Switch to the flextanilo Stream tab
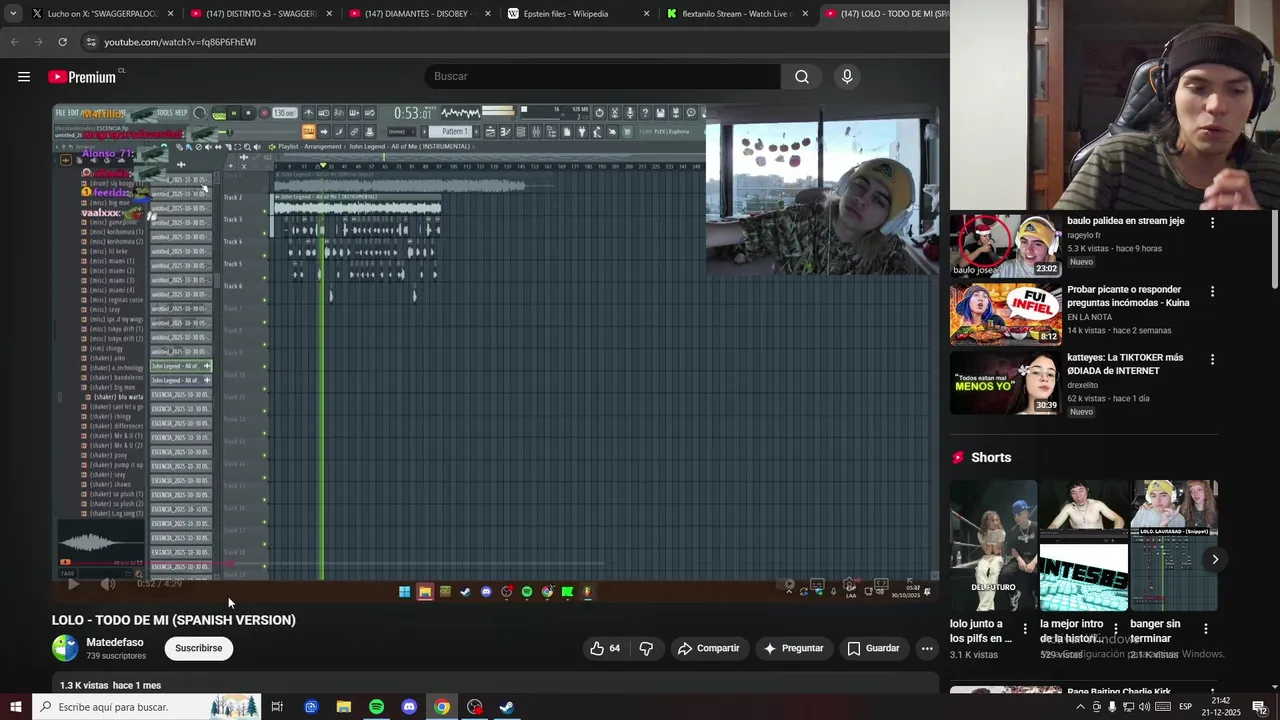This screenshot has width=1280, height=720. coord(737,14)
